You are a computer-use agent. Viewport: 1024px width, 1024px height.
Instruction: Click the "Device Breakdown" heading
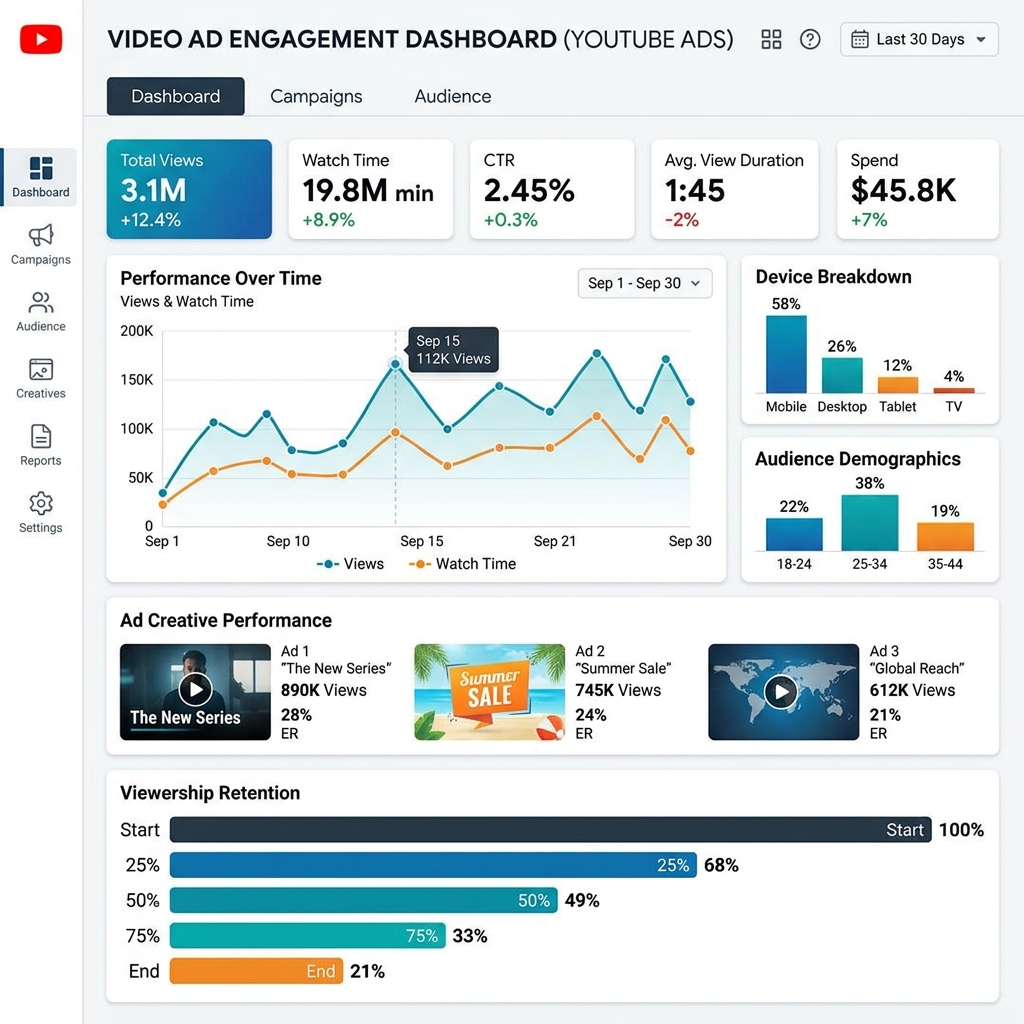coord(833,277)
